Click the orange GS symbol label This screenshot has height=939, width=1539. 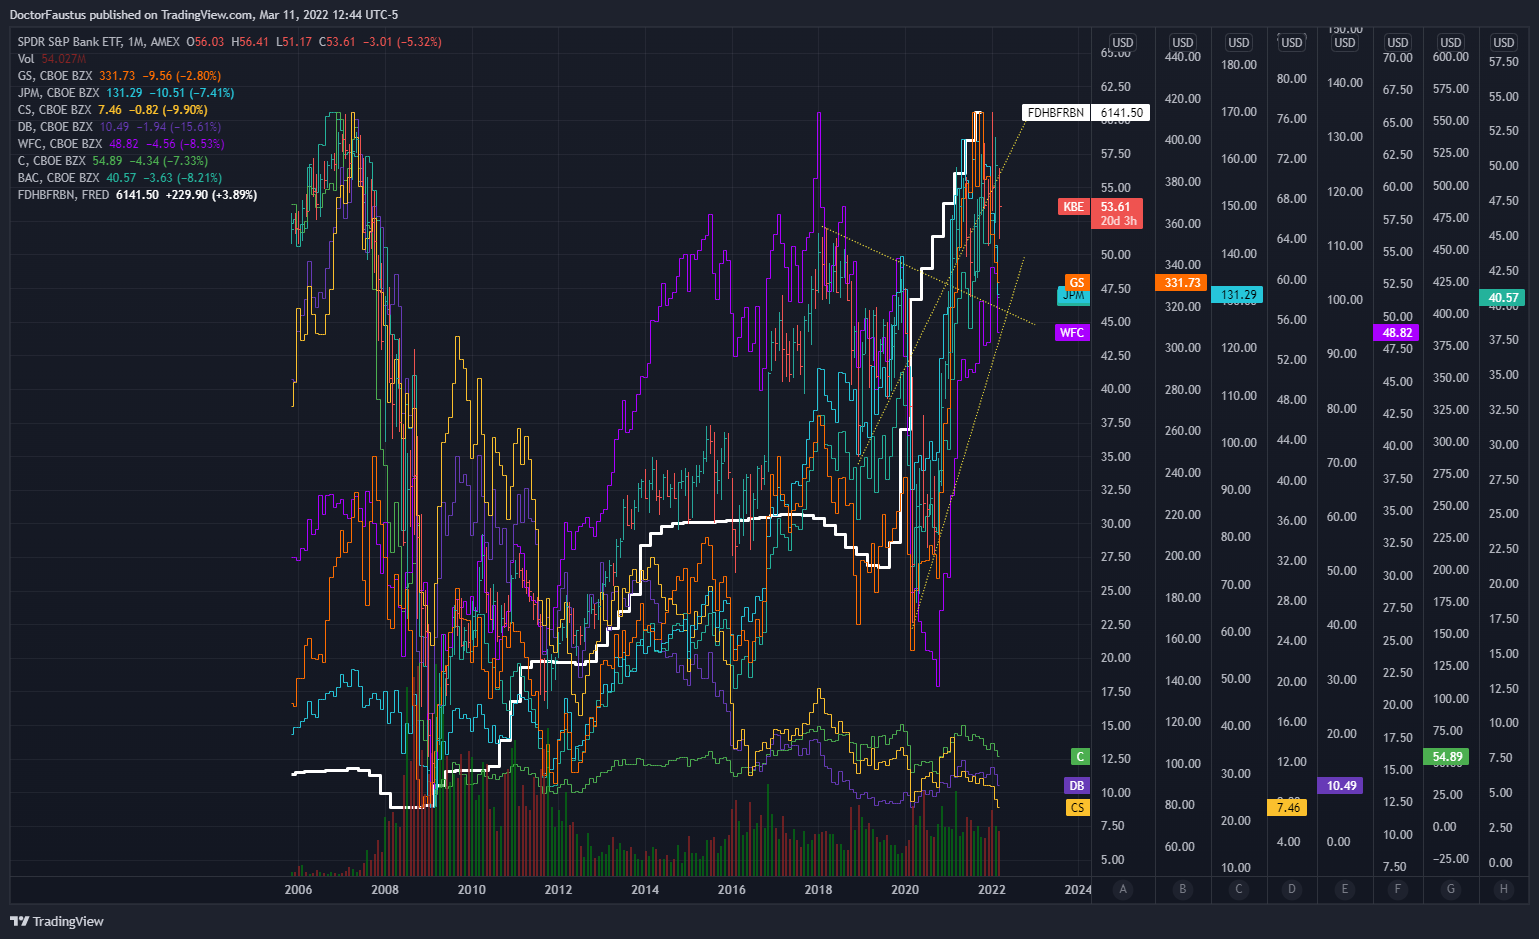pyautogui.click(x=1077, y=283)
